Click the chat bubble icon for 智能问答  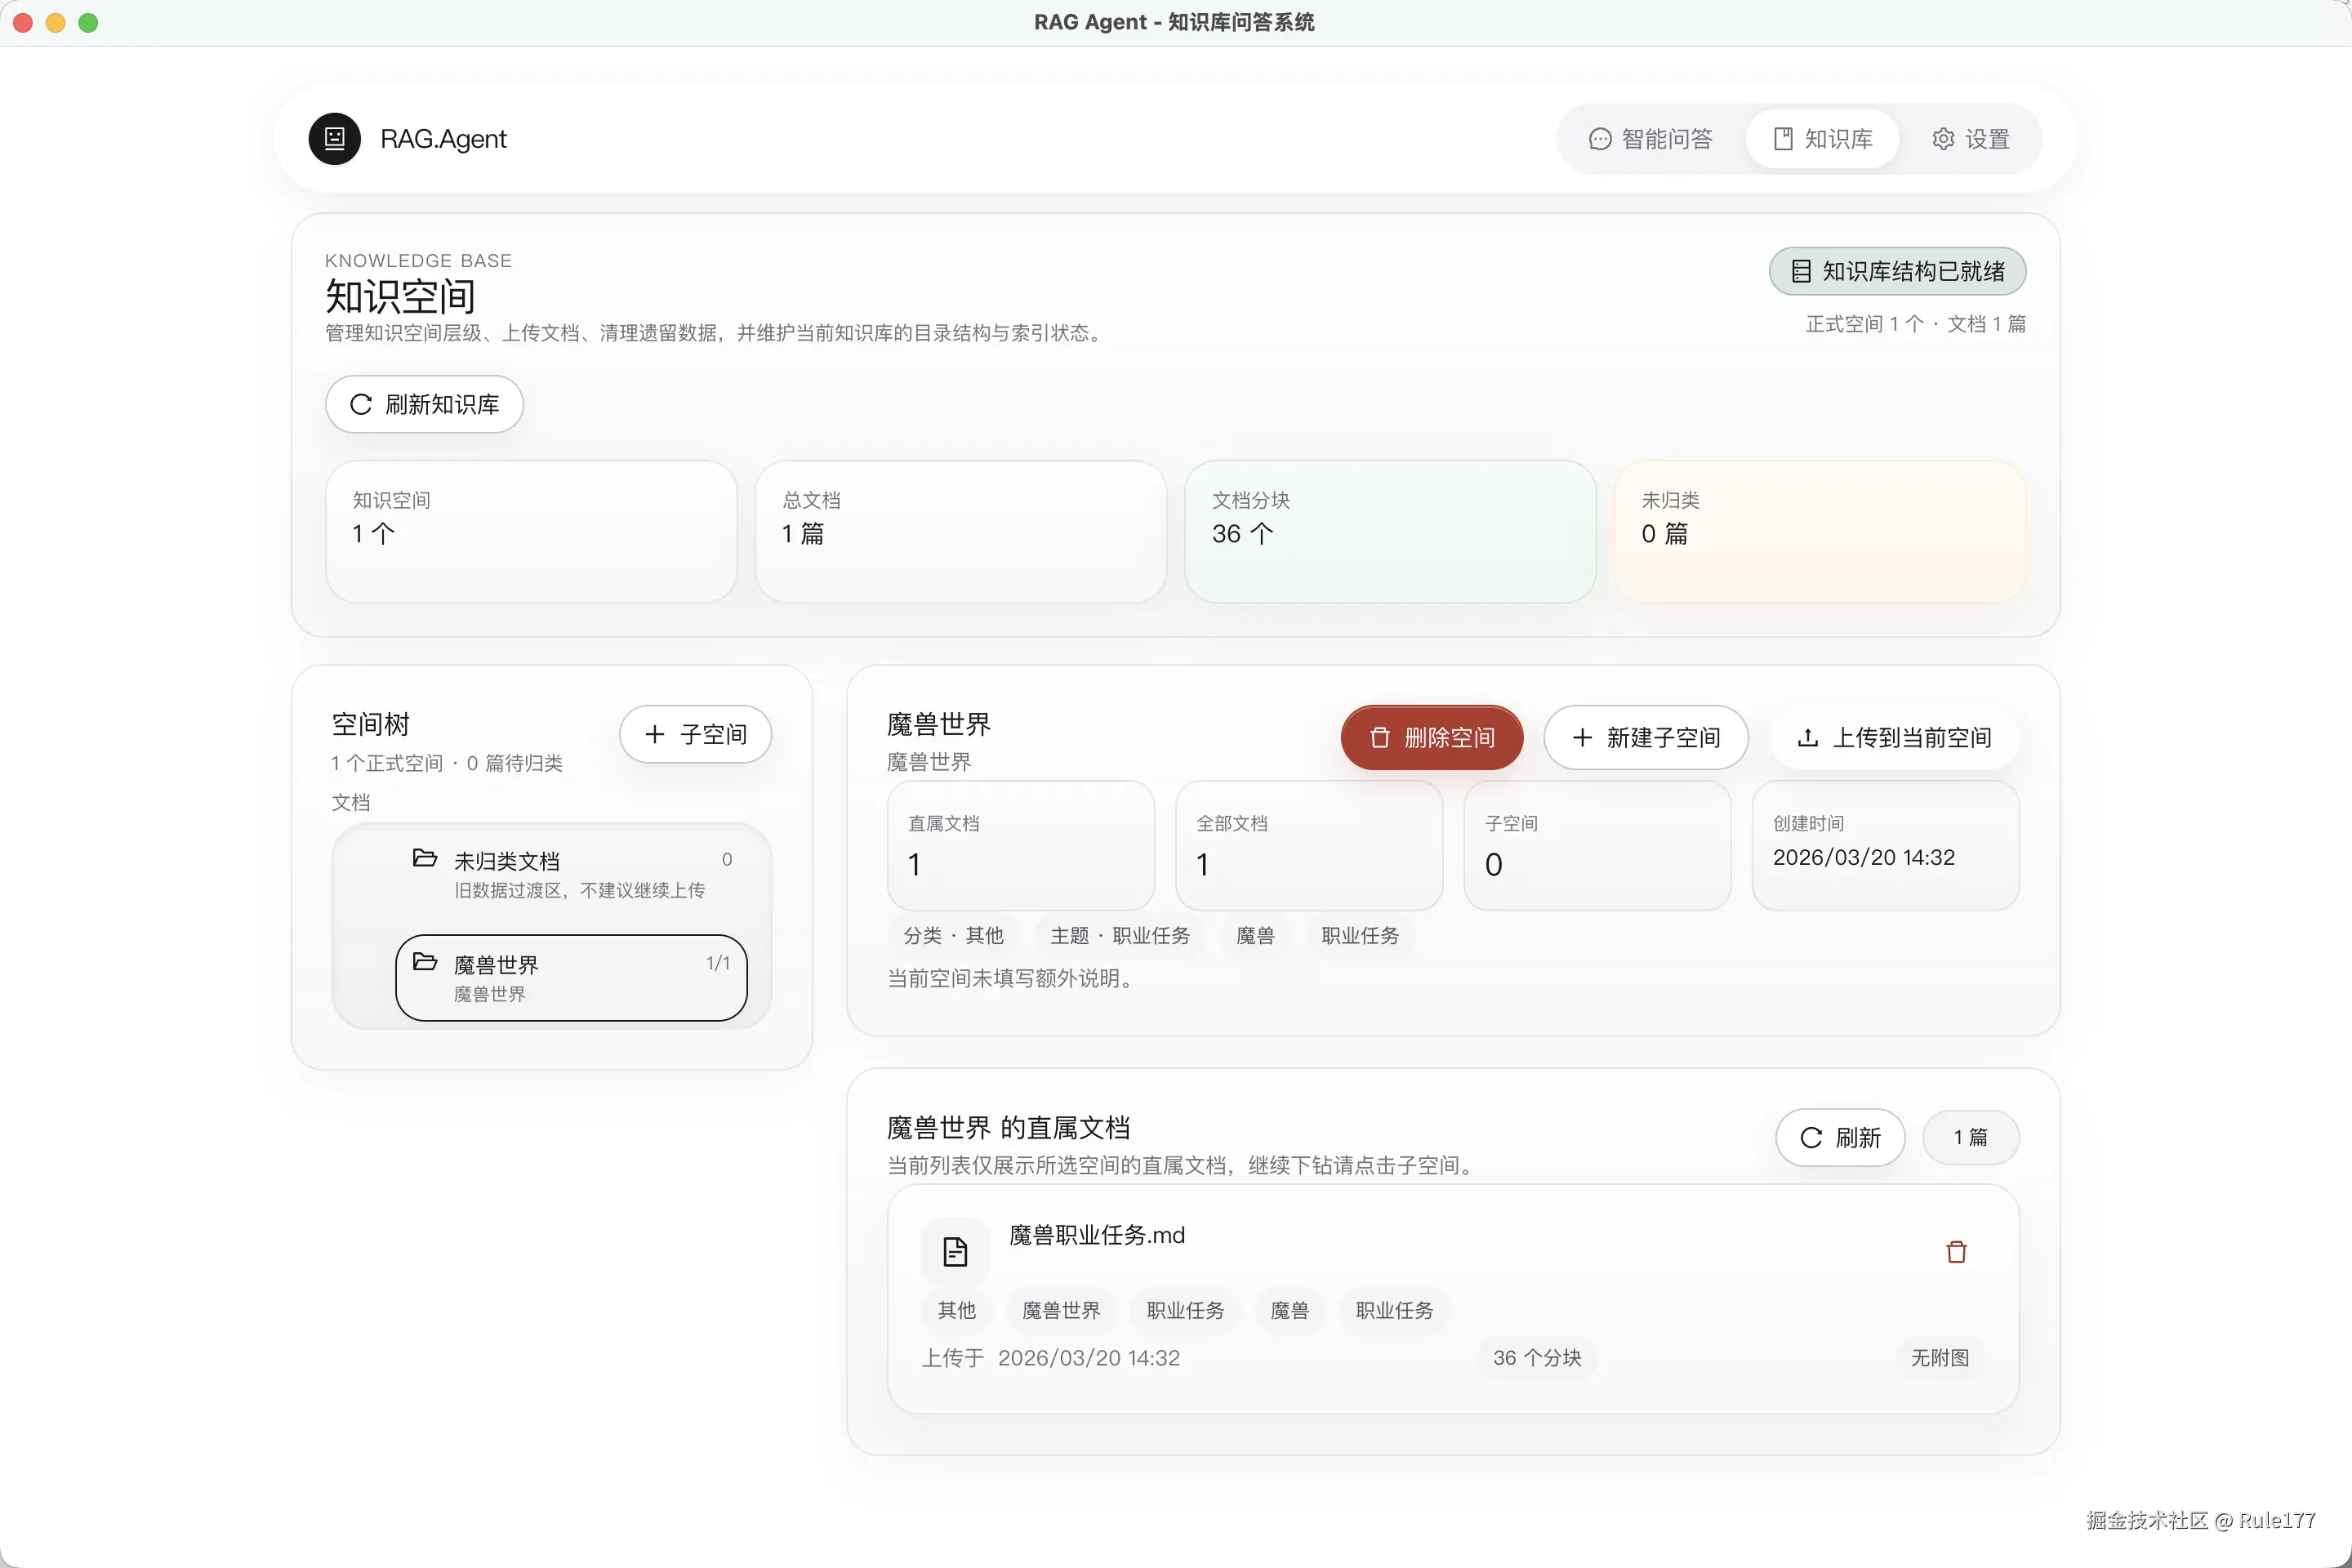click(x=1600, y=139)
